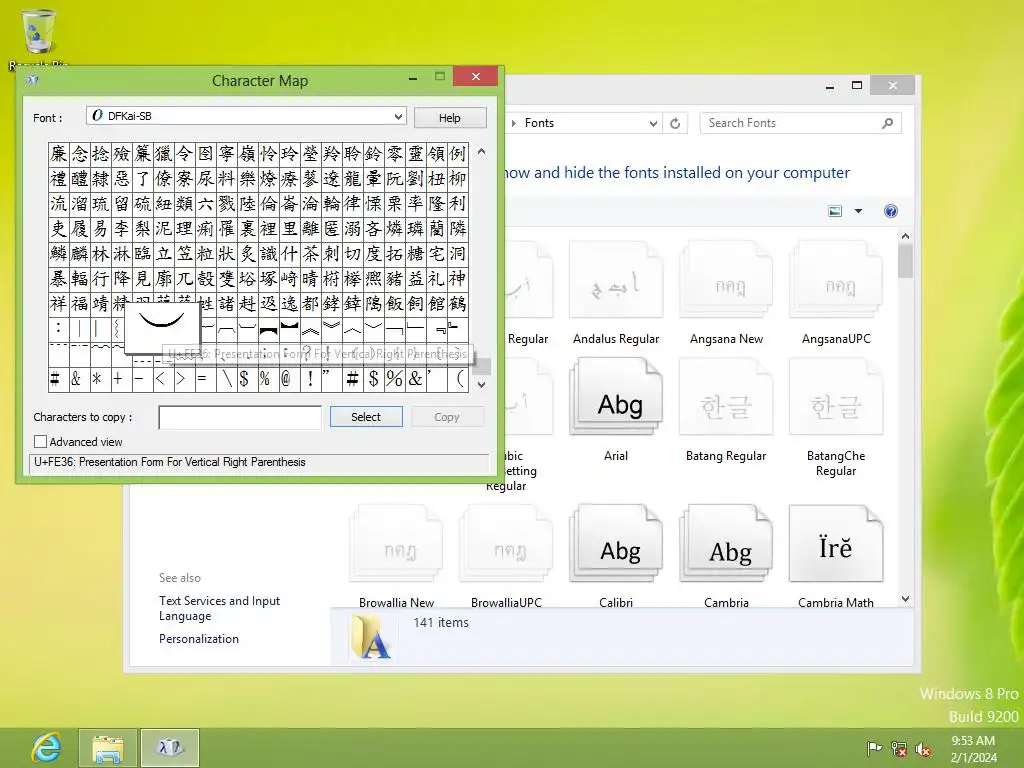Screen dimensions: 1024x768
Task: Select the 了 character cell
Action: [142, 178]
